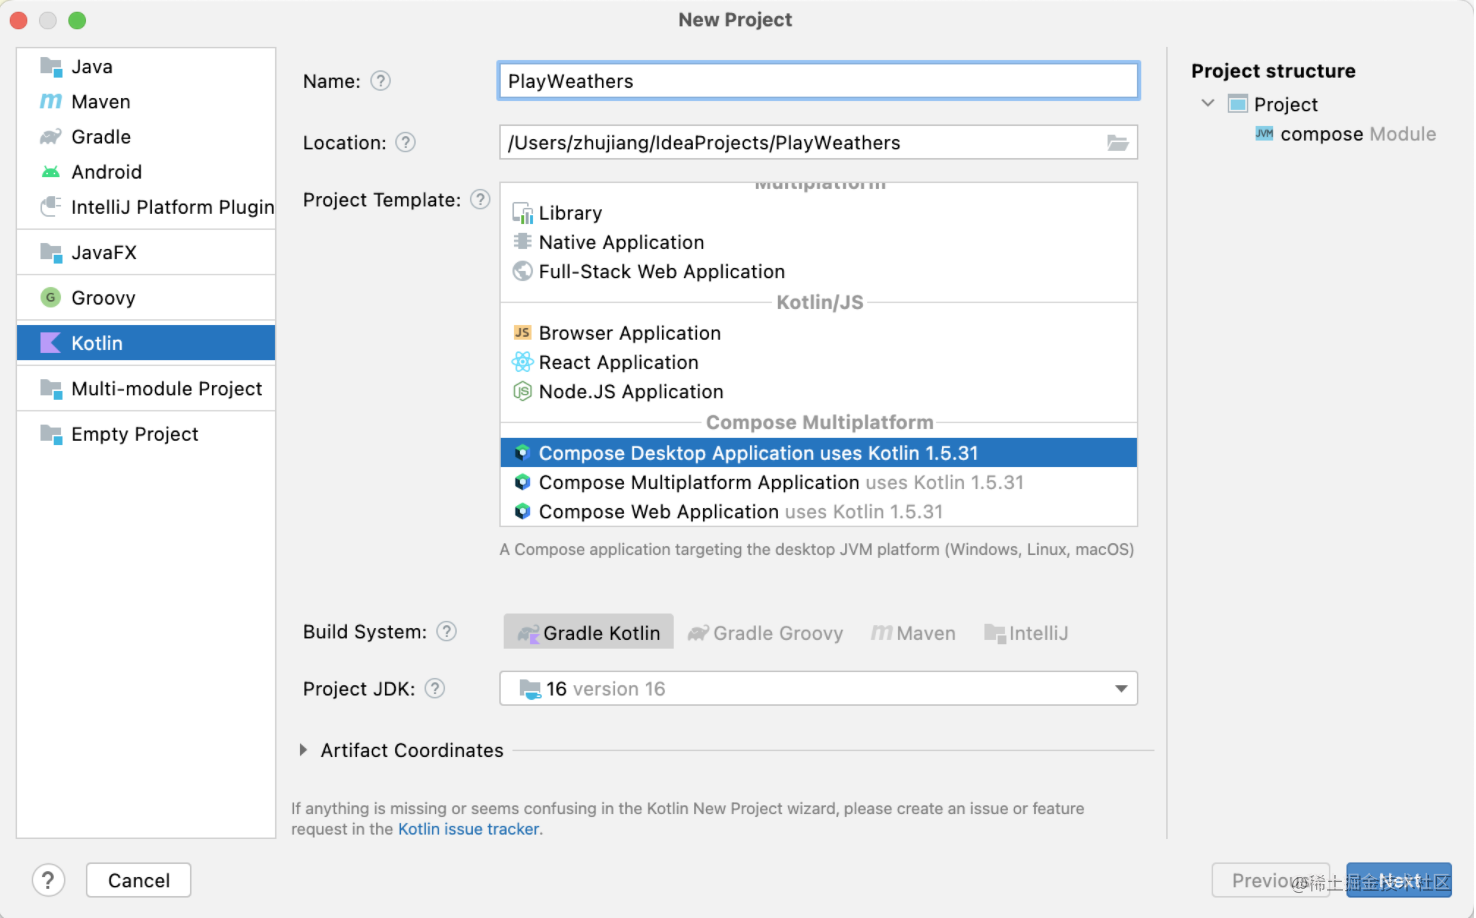Click the Name text field
This screenshot has height=918, width=1476.
click(818, 81)
